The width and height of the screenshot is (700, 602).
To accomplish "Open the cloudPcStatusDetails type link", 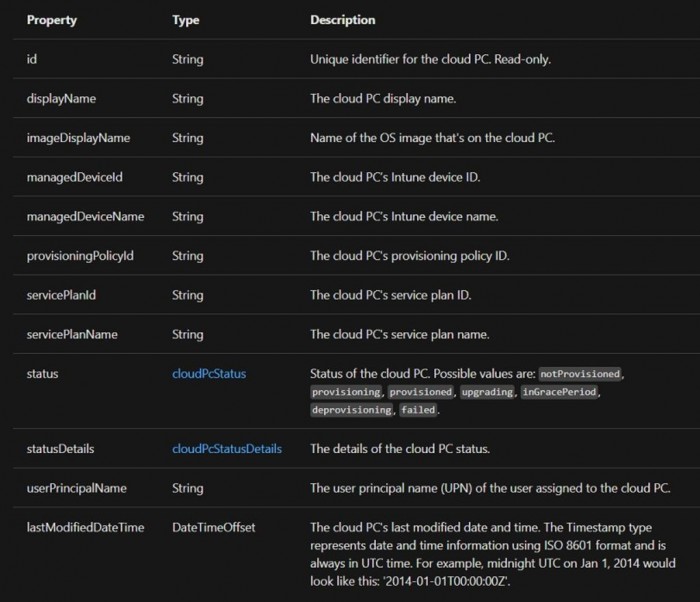I will coord(227,449).
